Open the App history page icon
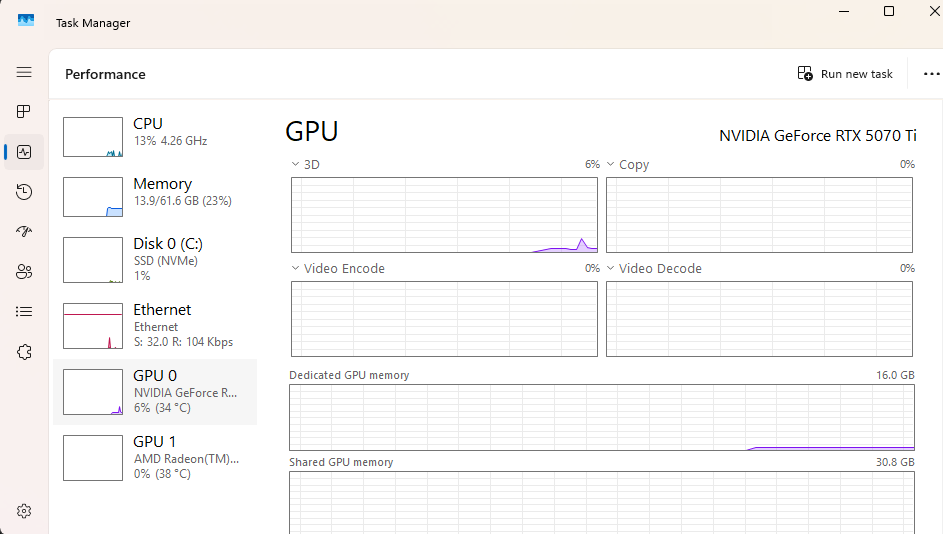Viewport: 943px width, 534px height. pyautogui.click(x=24, y=192)
